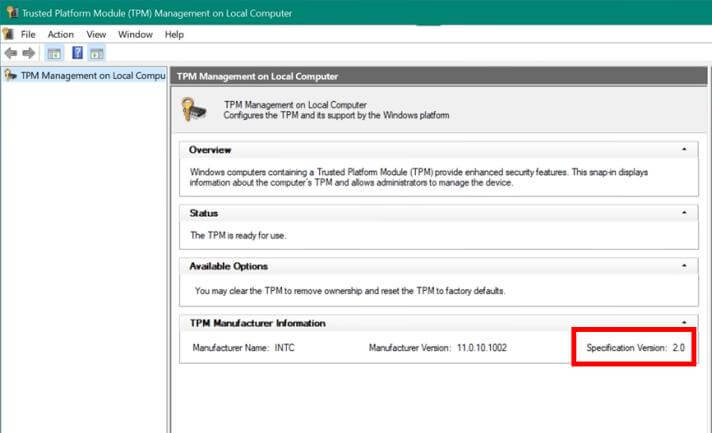
Task: Click the MMC app icon beside File
Action: [8, 34]
